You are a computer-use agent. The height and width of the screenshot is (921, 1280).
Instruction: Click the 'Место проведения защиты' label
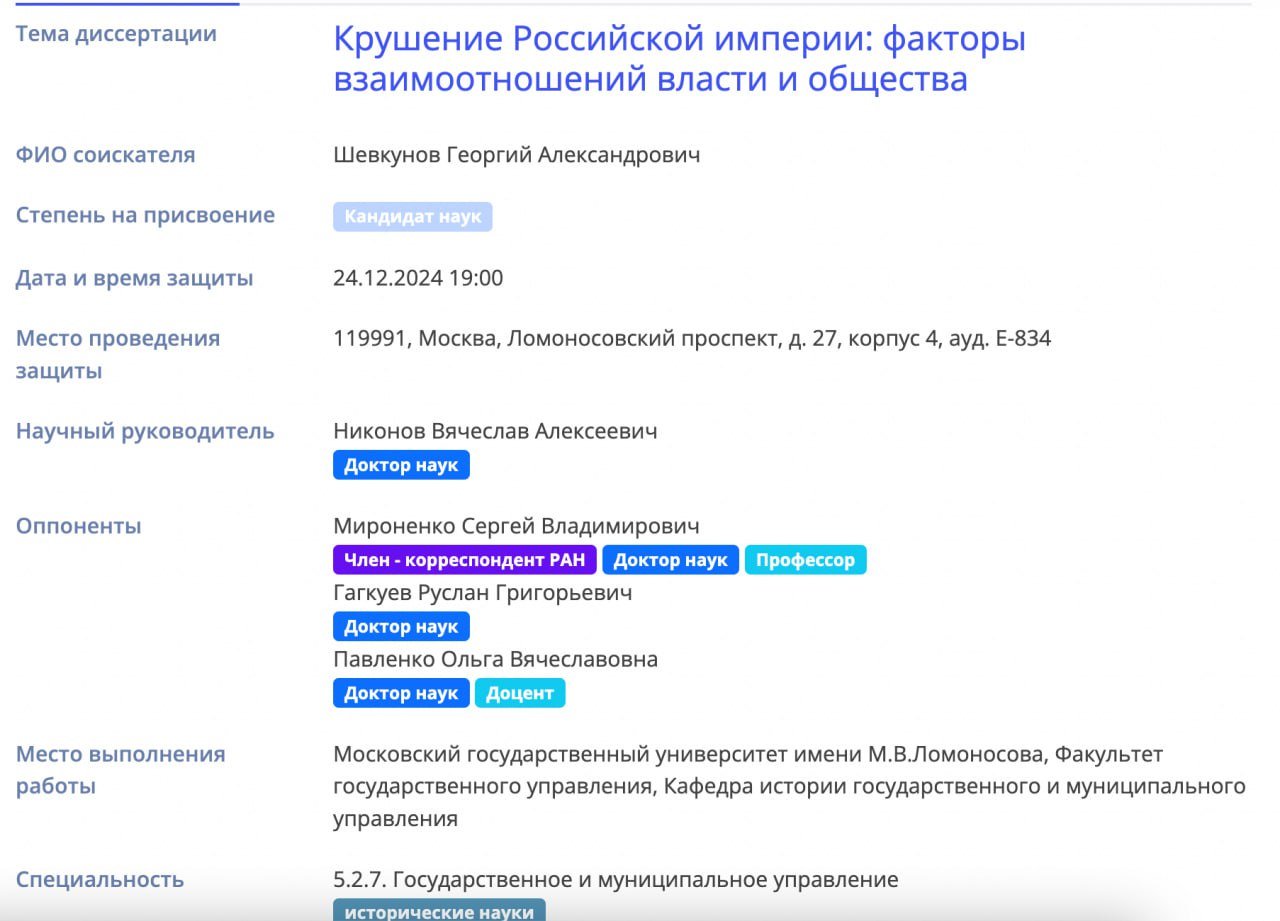[x=118, y=354]
